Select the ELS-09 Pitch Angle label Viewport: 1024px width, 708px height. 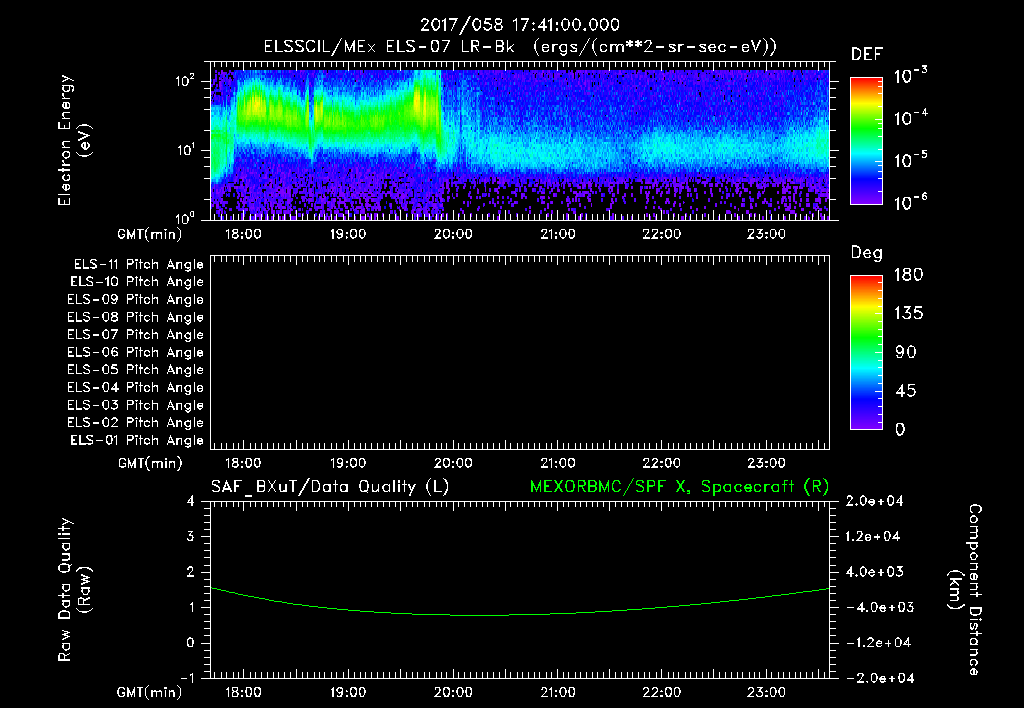click(135, 300)
